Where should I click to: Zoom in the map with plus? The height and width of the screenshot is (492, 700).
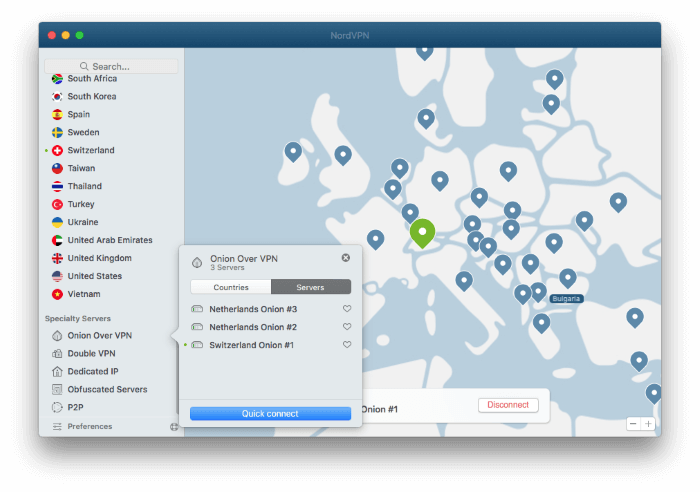click(x=648, y=424)
